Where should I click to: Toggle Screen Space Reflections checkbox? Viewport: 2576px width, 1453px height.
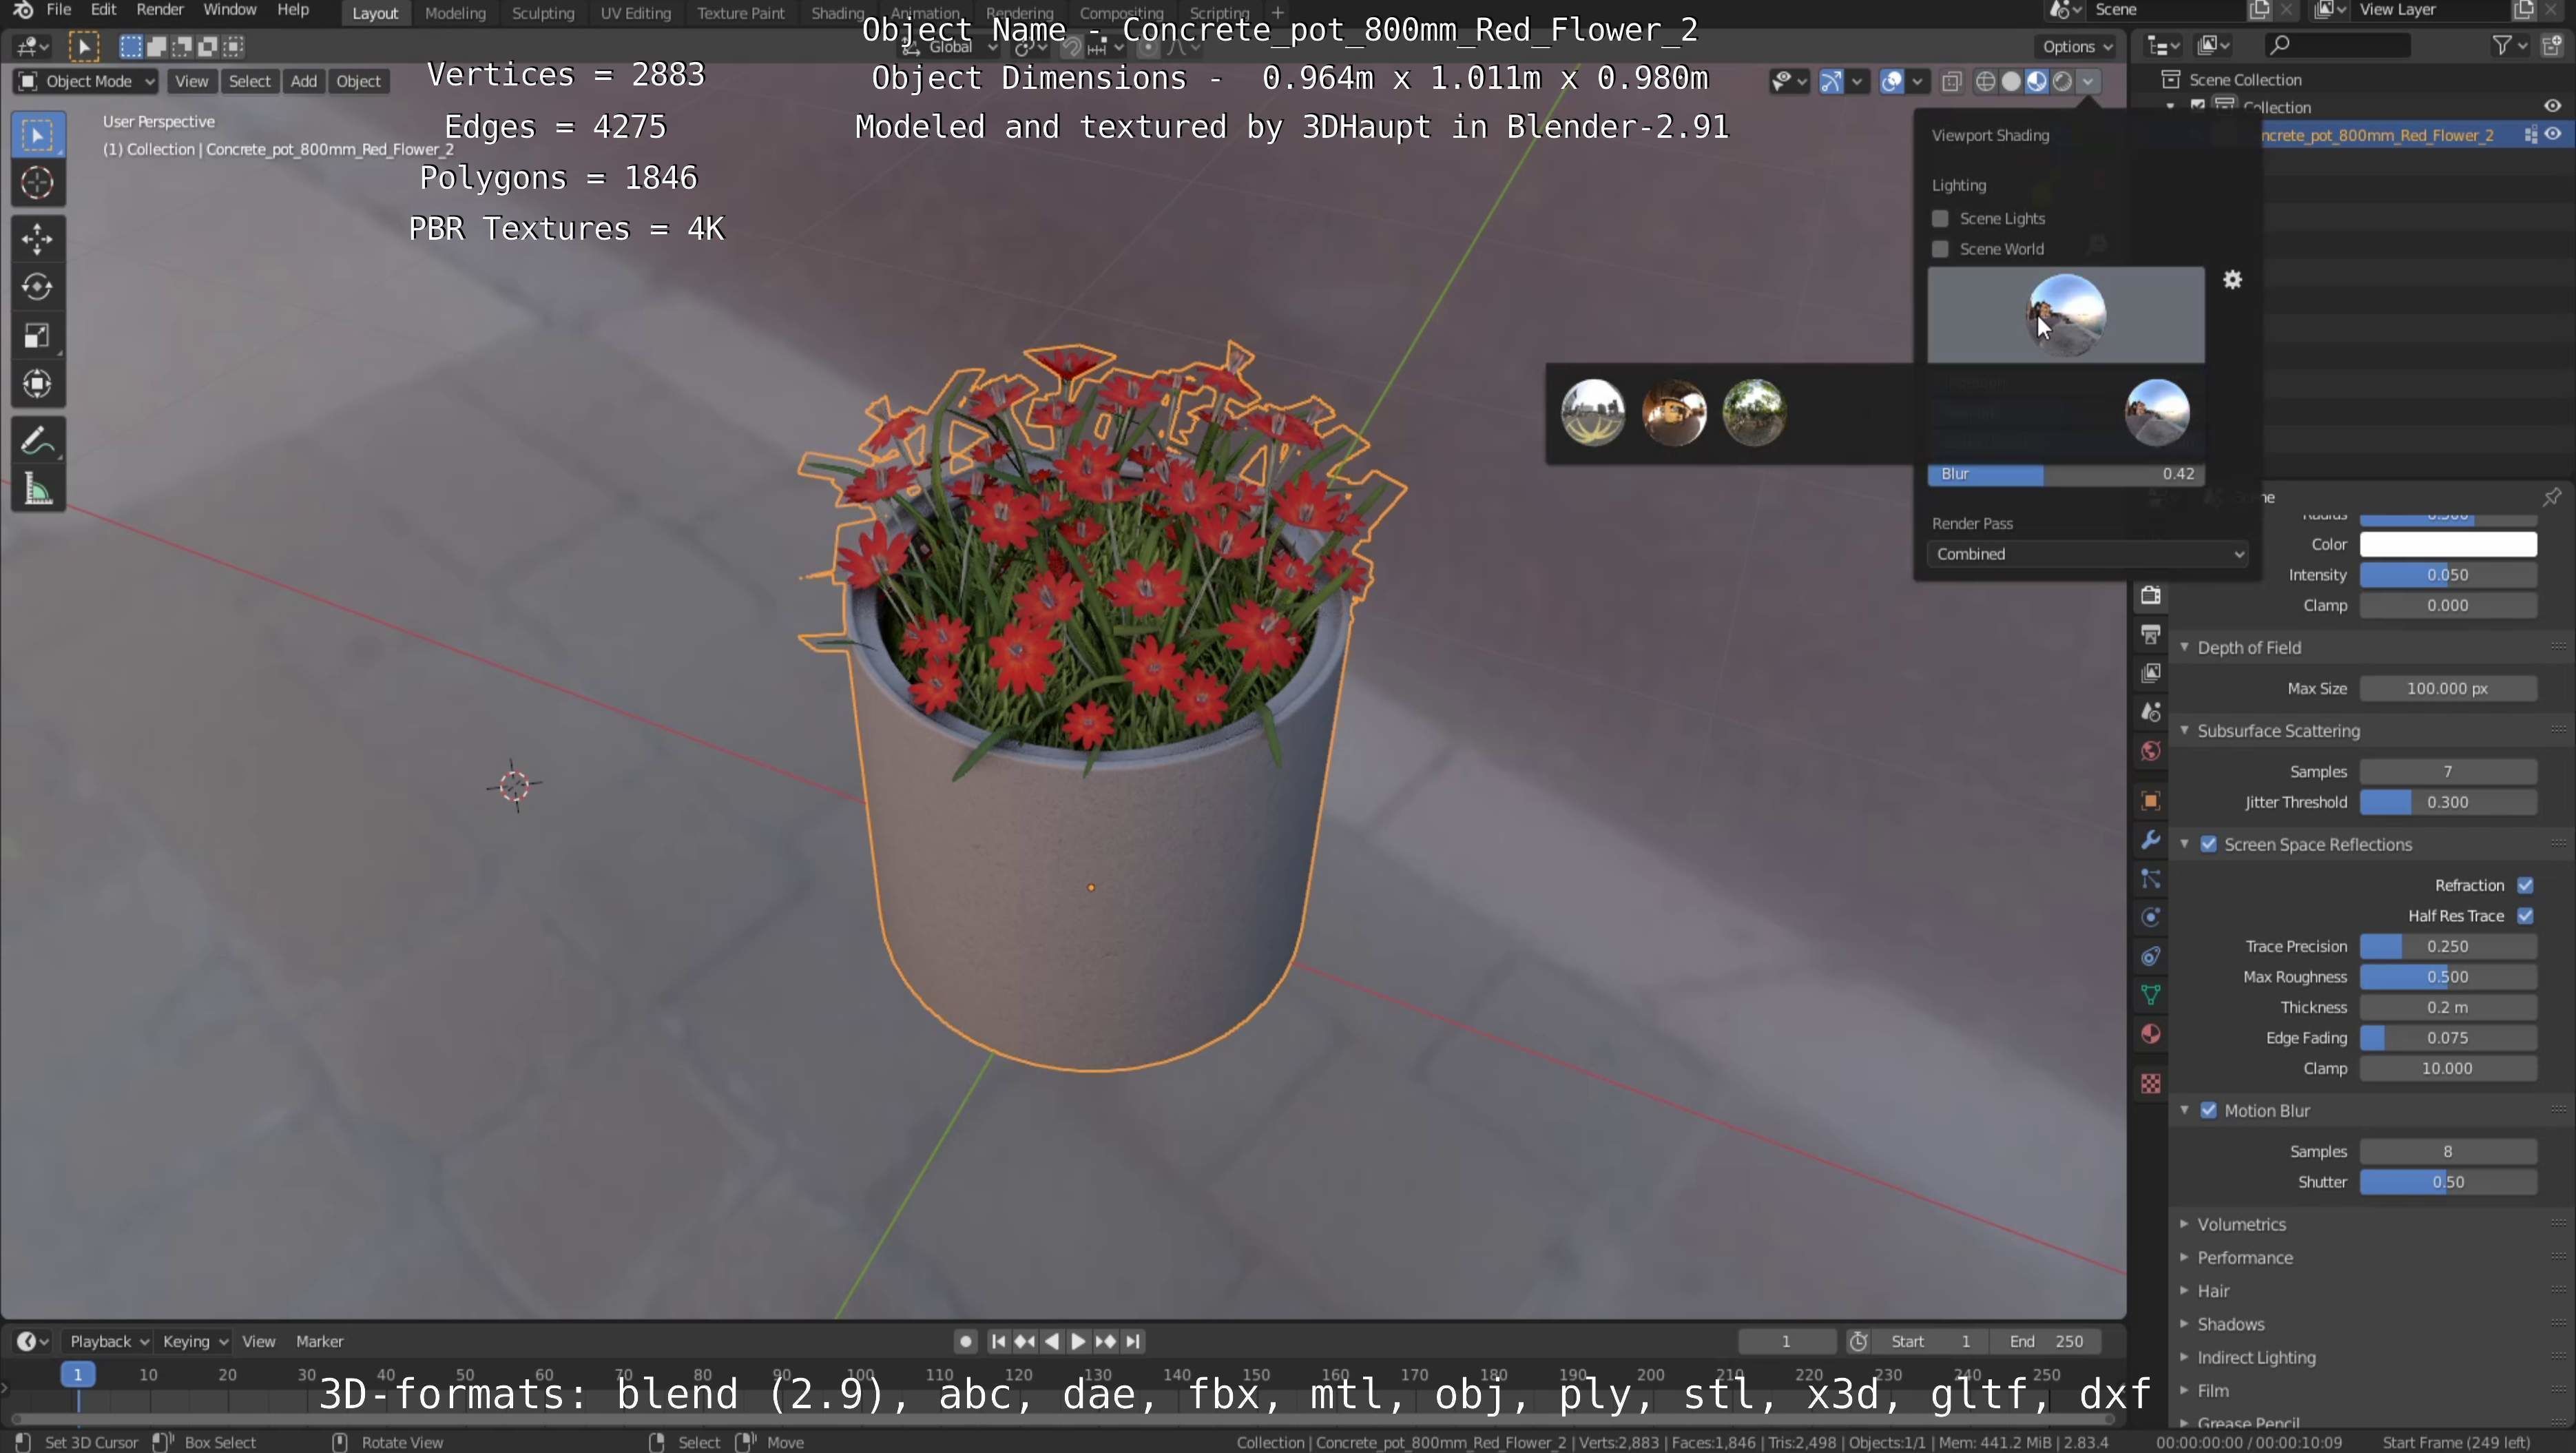point(2209,844)
